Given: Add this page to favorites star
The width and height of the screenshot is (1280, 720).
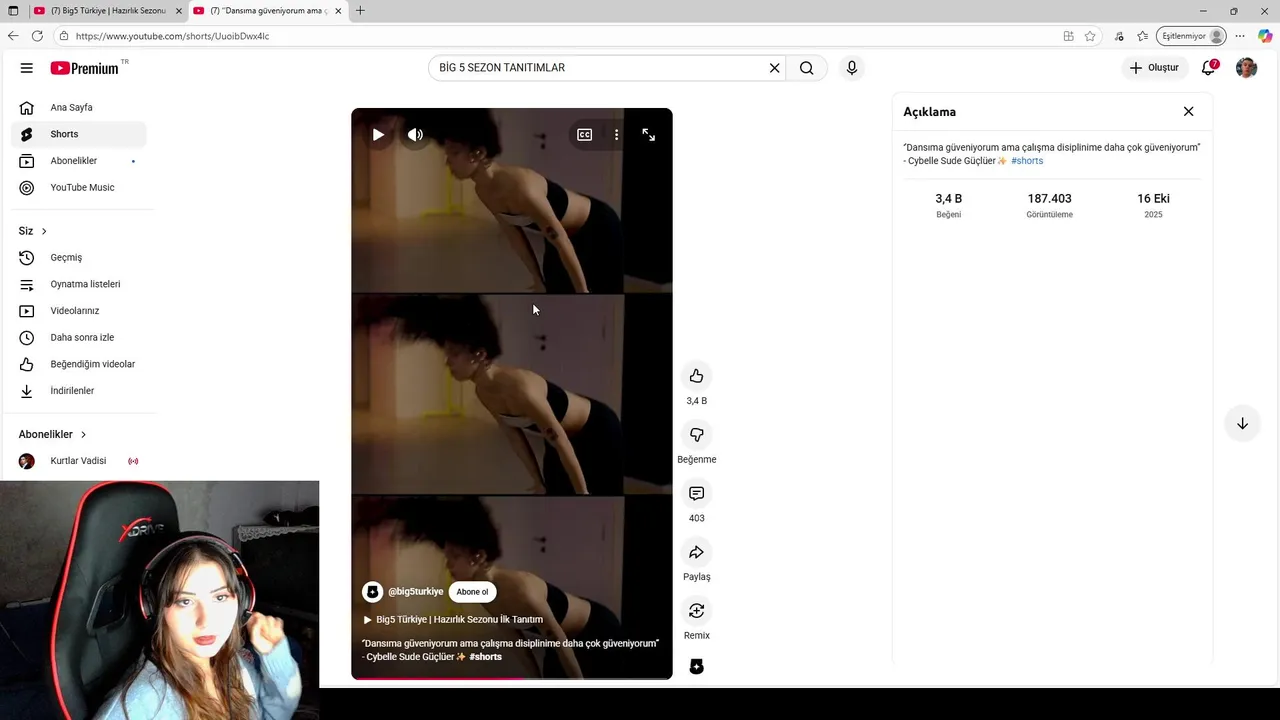Looking at the screenshot, I should (1090, 36).
